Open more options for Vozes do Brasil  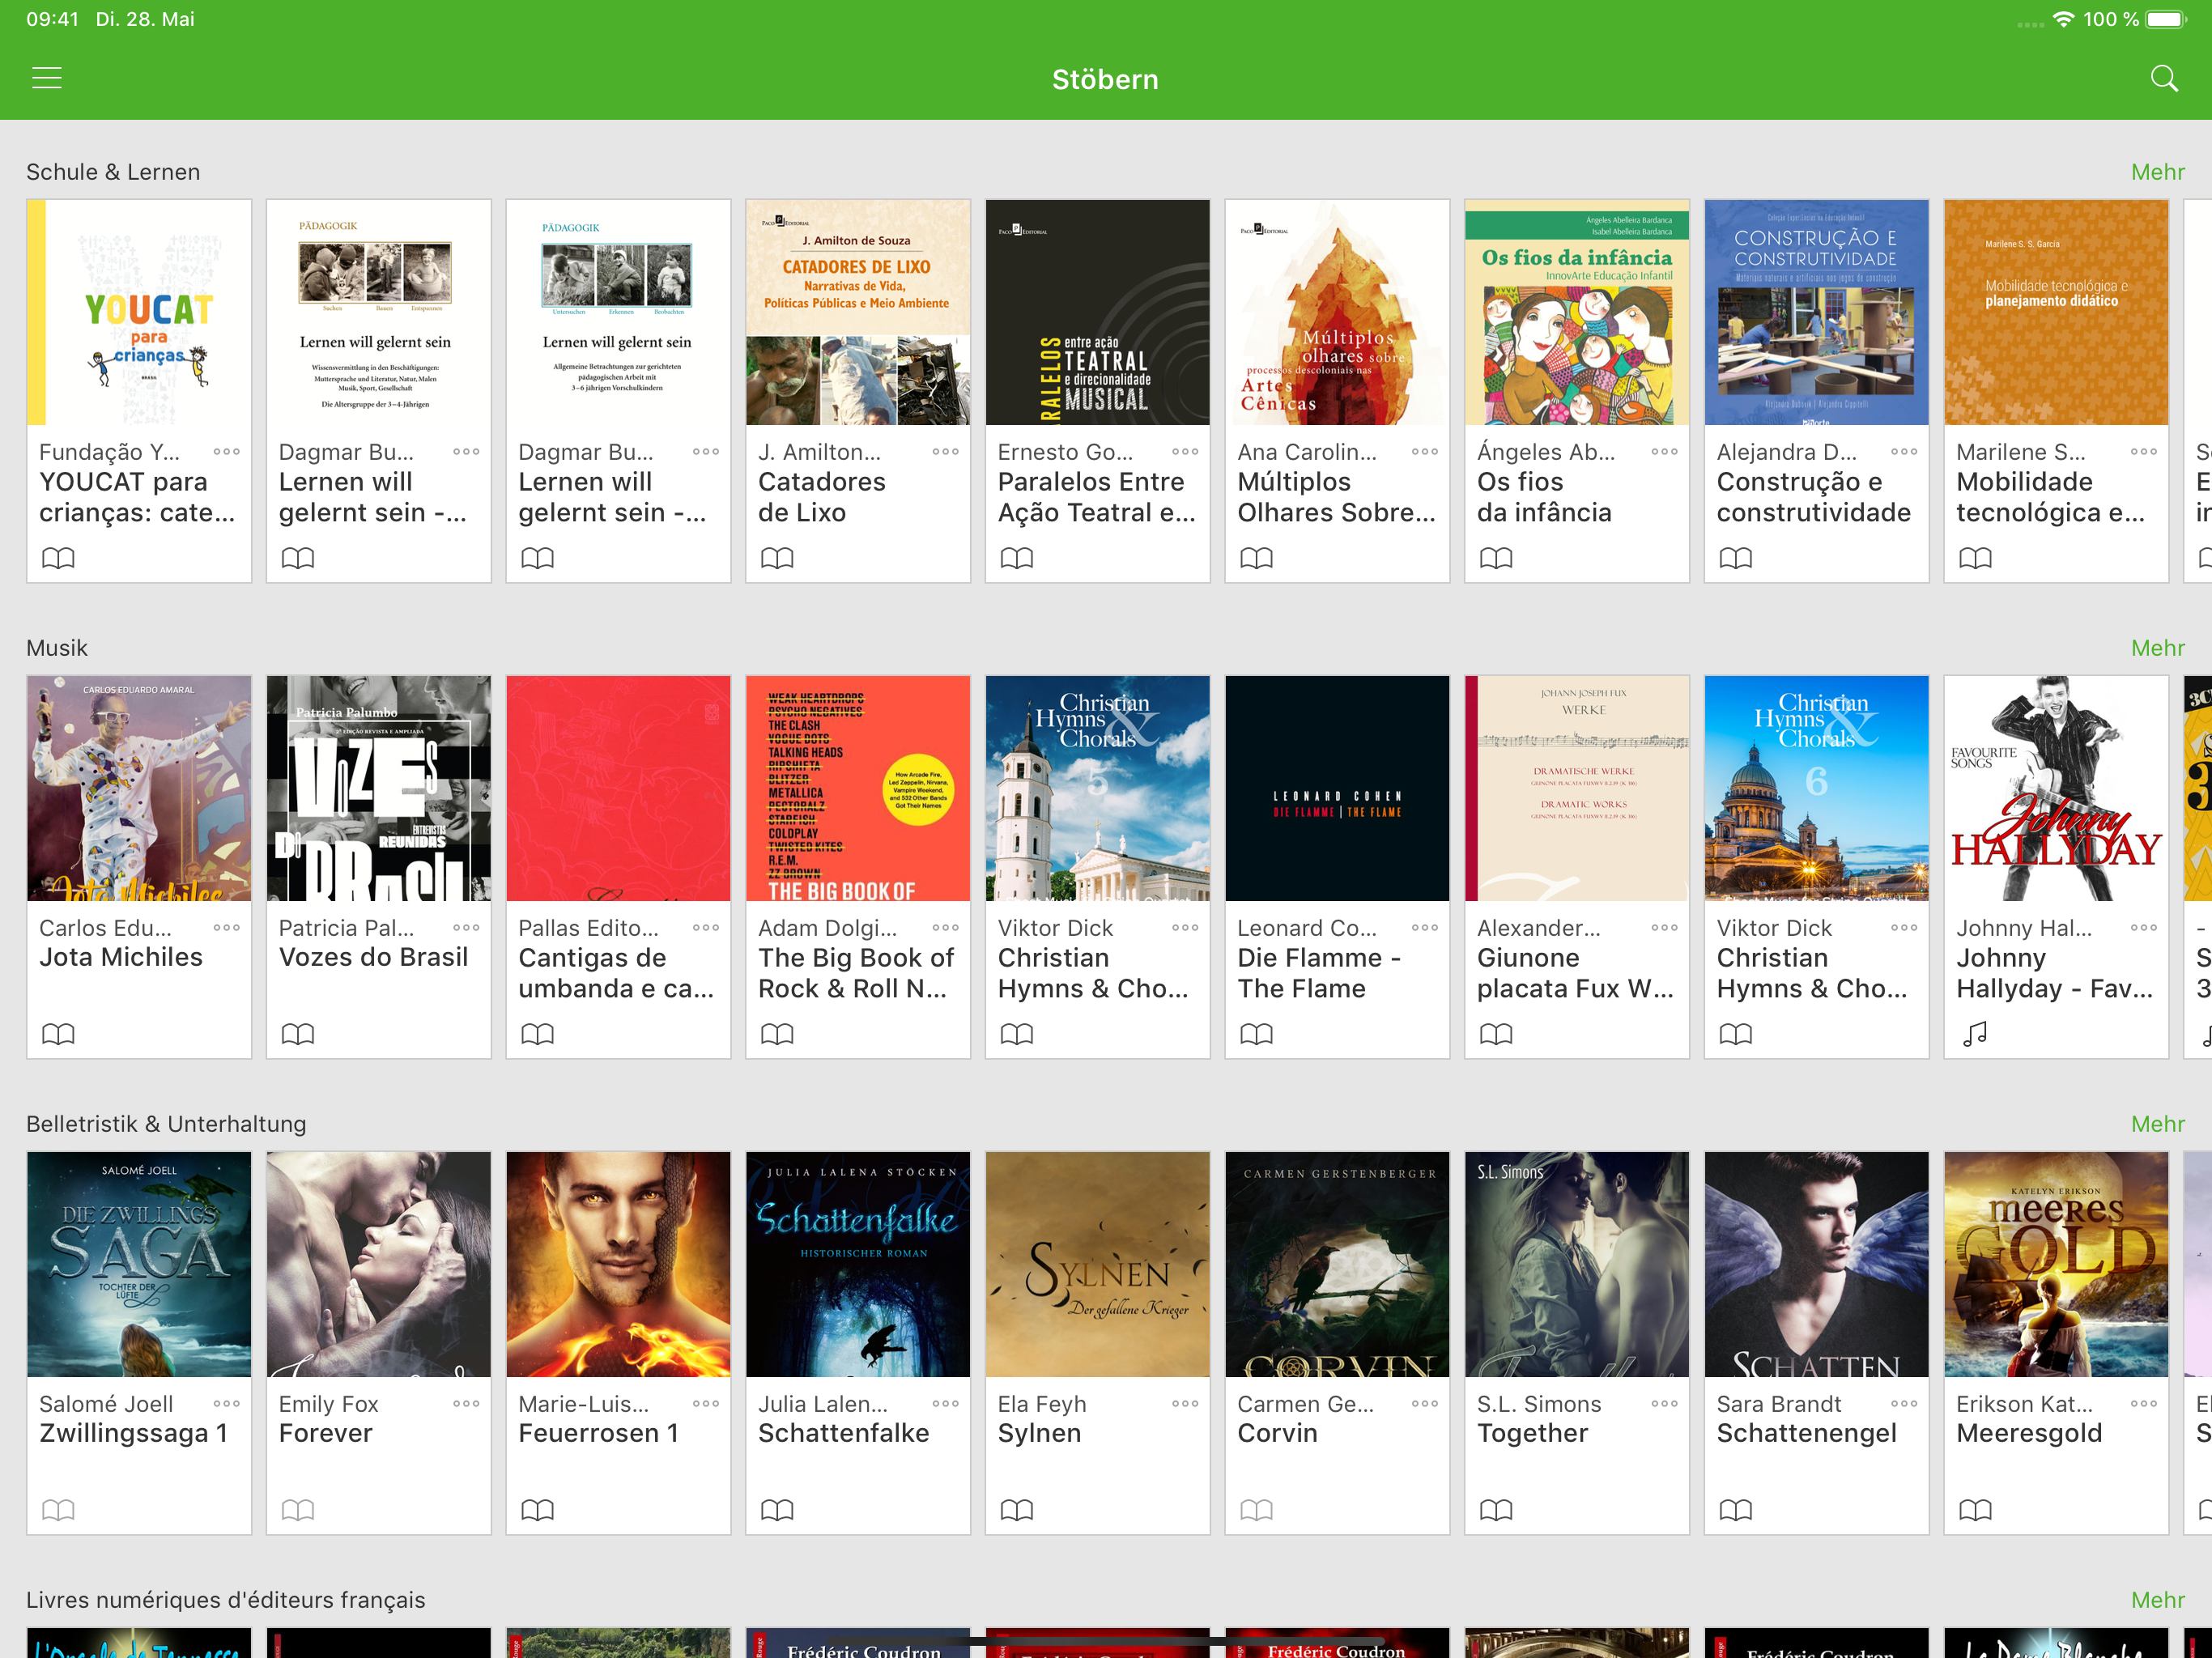(x=466, y=928)
